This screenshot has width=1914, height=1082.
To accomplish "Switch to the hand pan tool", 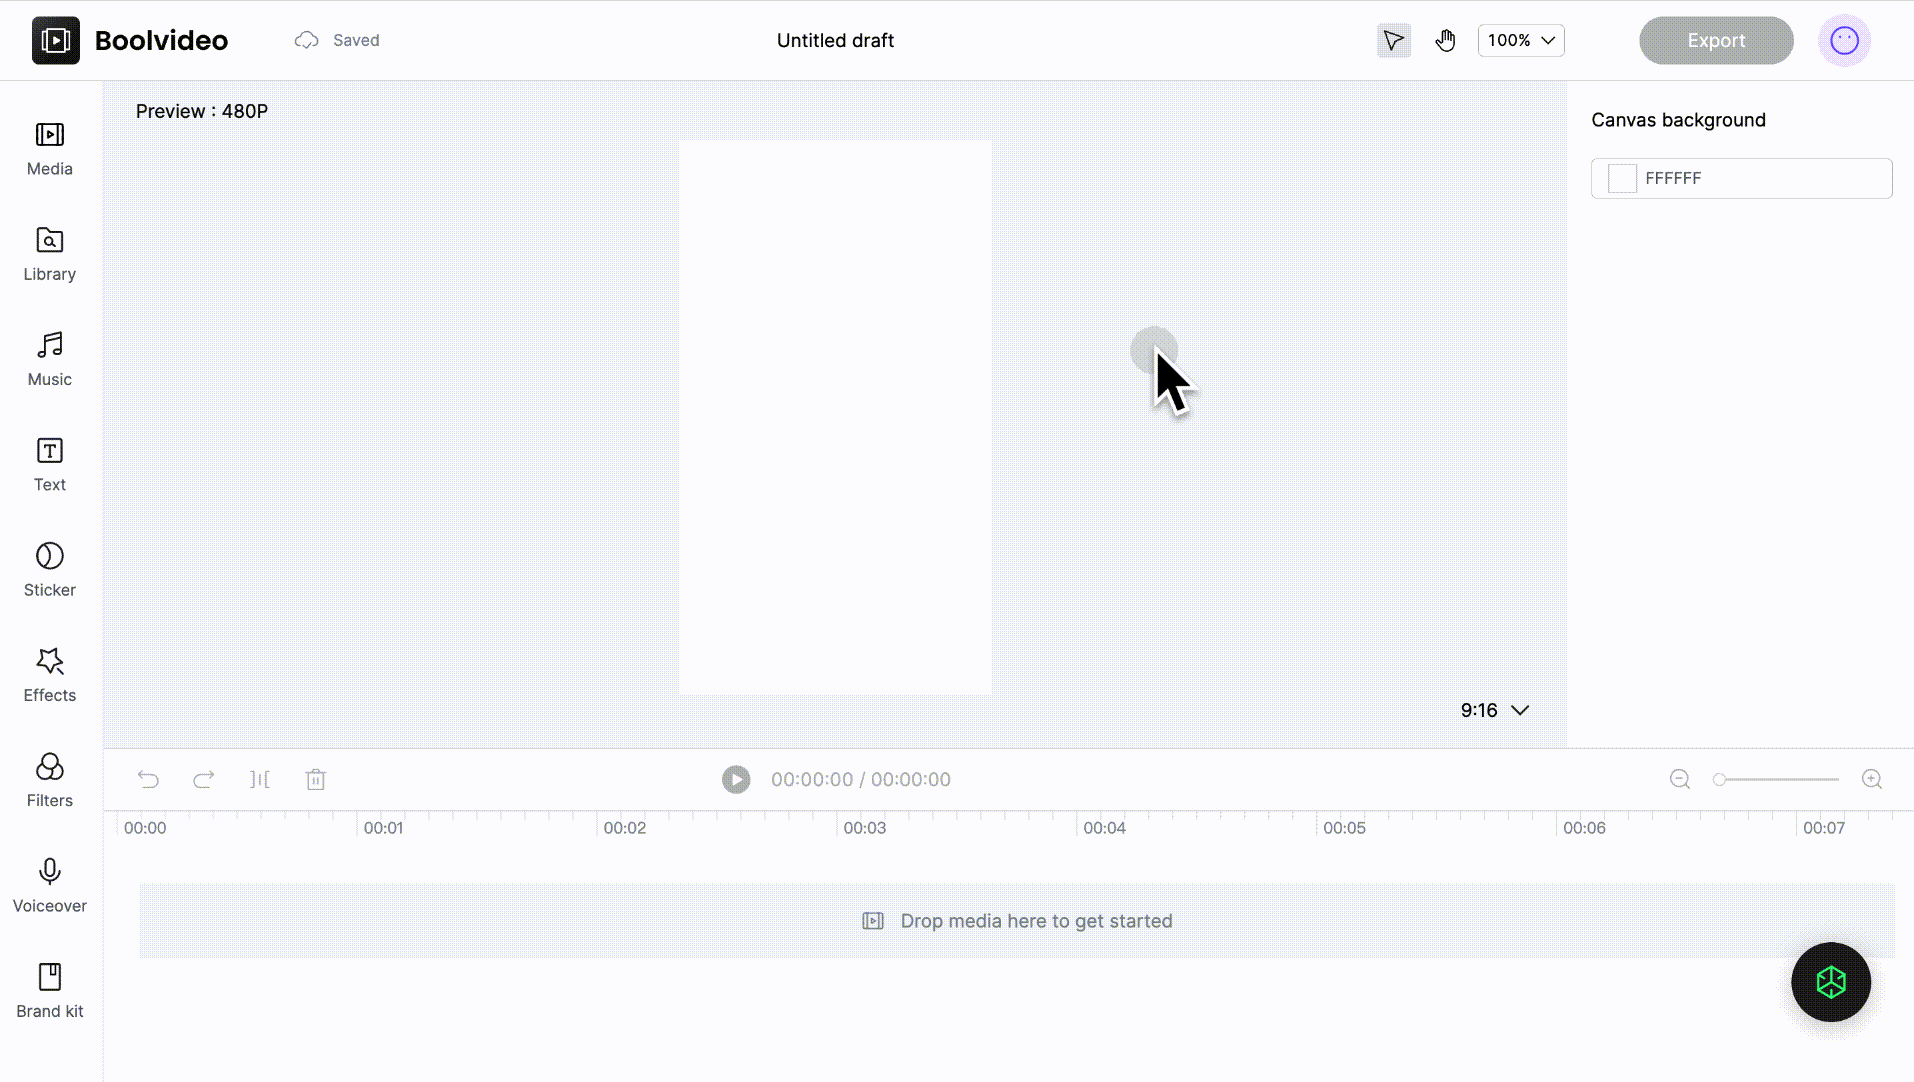I will point(1445,41).
